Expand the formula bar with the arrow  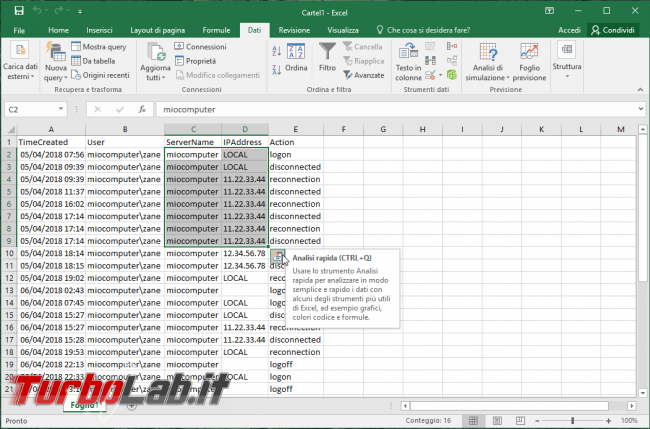pyautogui.click(x=641, y=109)
